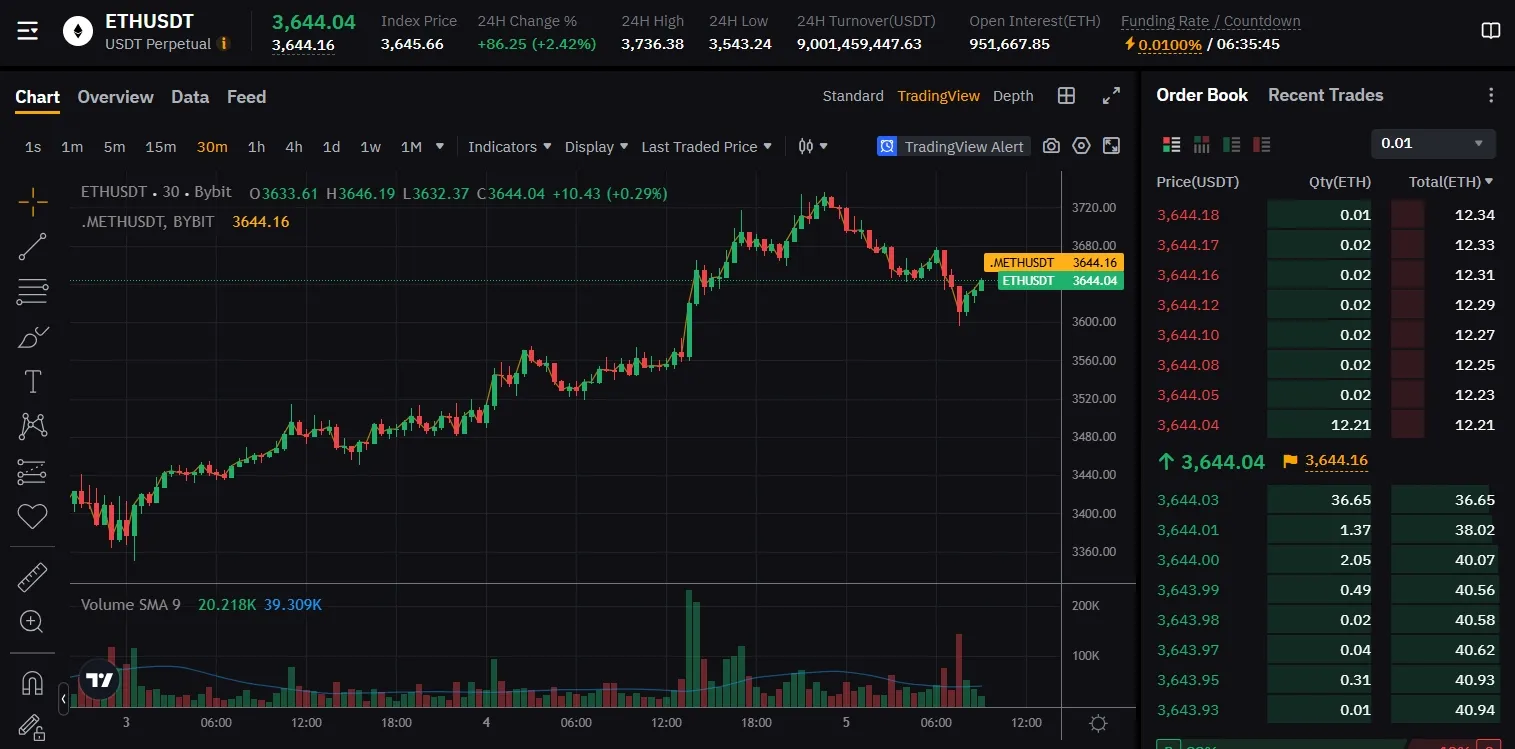
Task: Select the brush drawing tool
Action: 33,337
